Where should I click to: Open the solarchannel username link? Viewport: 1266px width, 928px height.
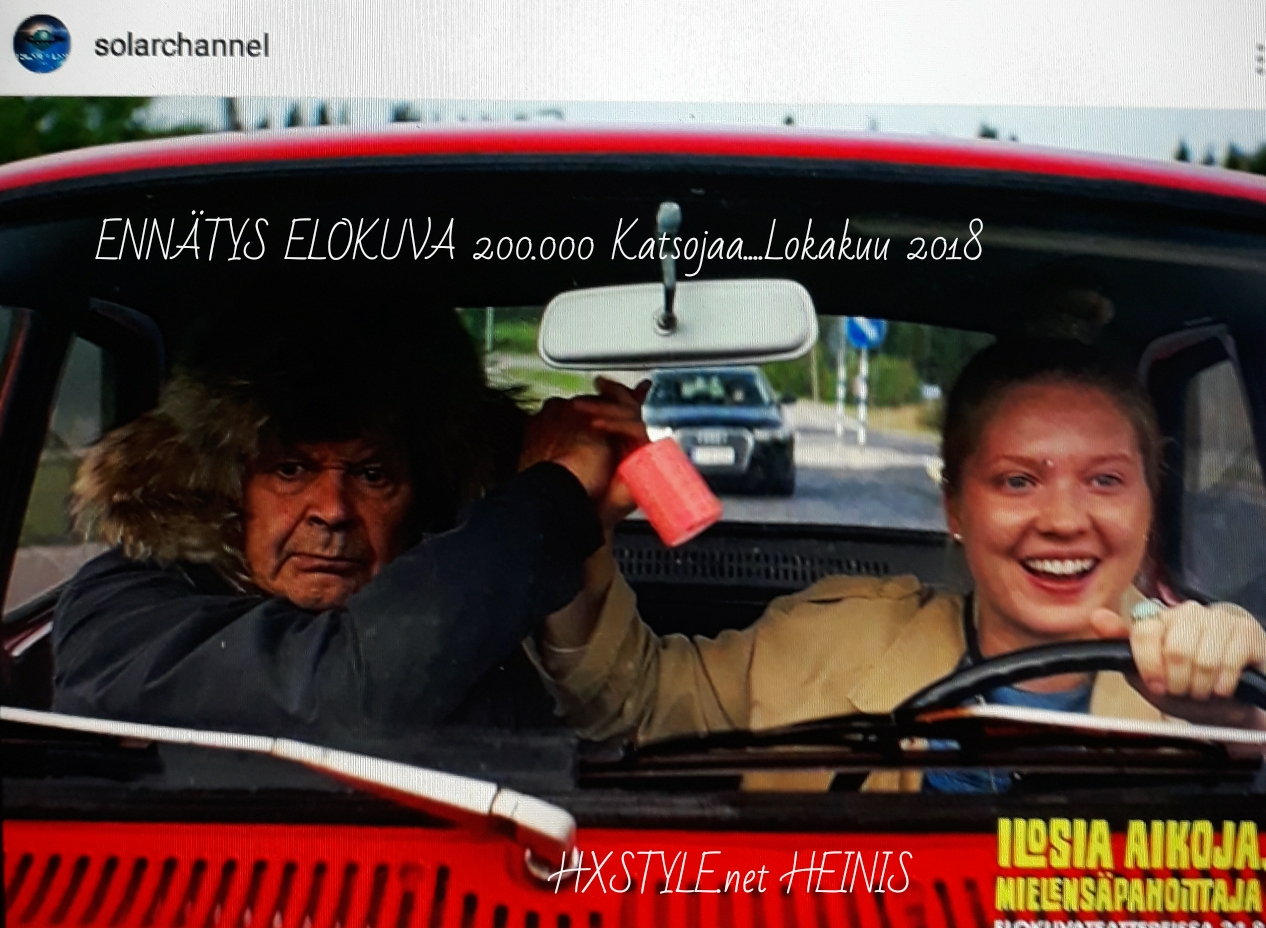pyautogui.click(x=181, y=46)
